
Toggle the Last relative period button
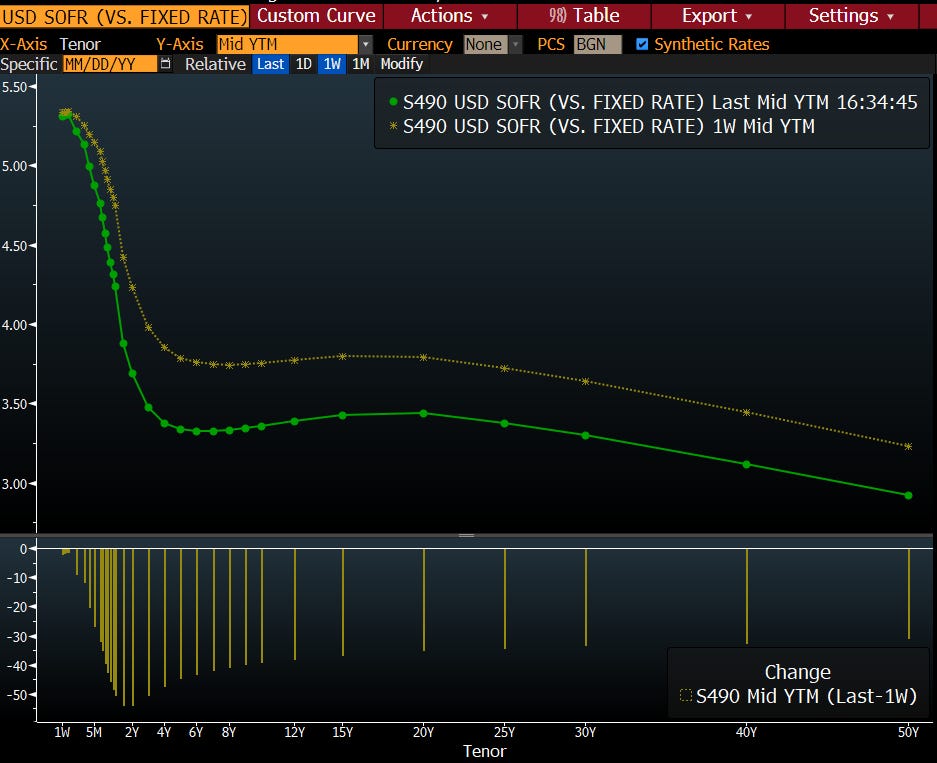(270, 64)
